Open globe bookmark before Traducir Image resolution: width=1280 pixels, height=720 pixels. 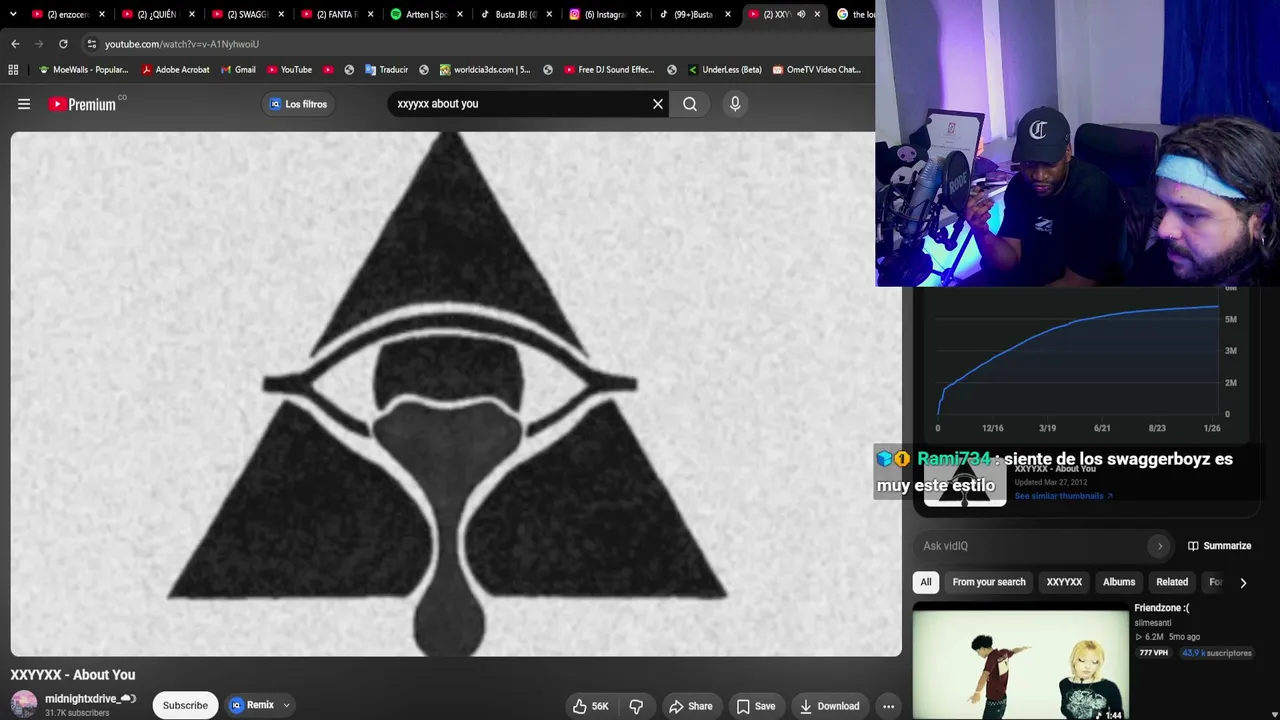[349, 70]
